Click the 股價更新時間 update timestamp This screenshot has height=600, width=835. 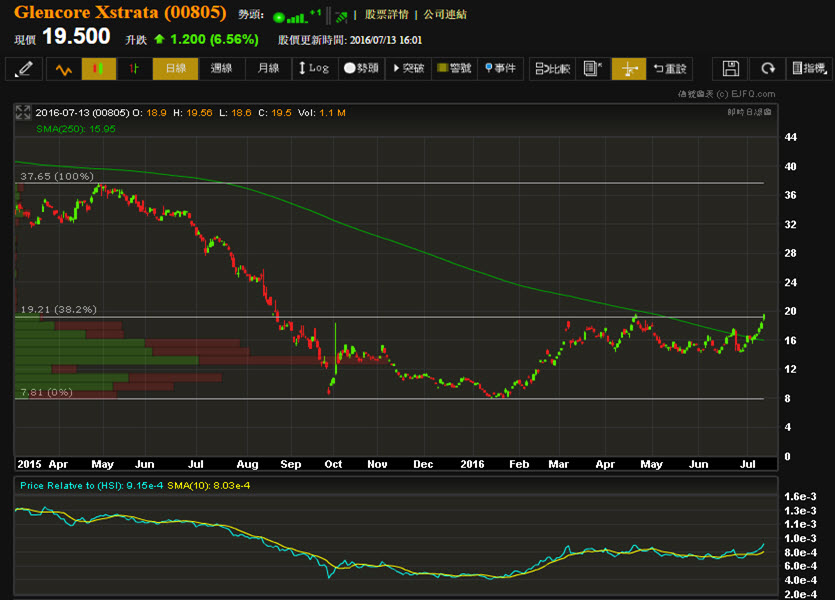350,40
